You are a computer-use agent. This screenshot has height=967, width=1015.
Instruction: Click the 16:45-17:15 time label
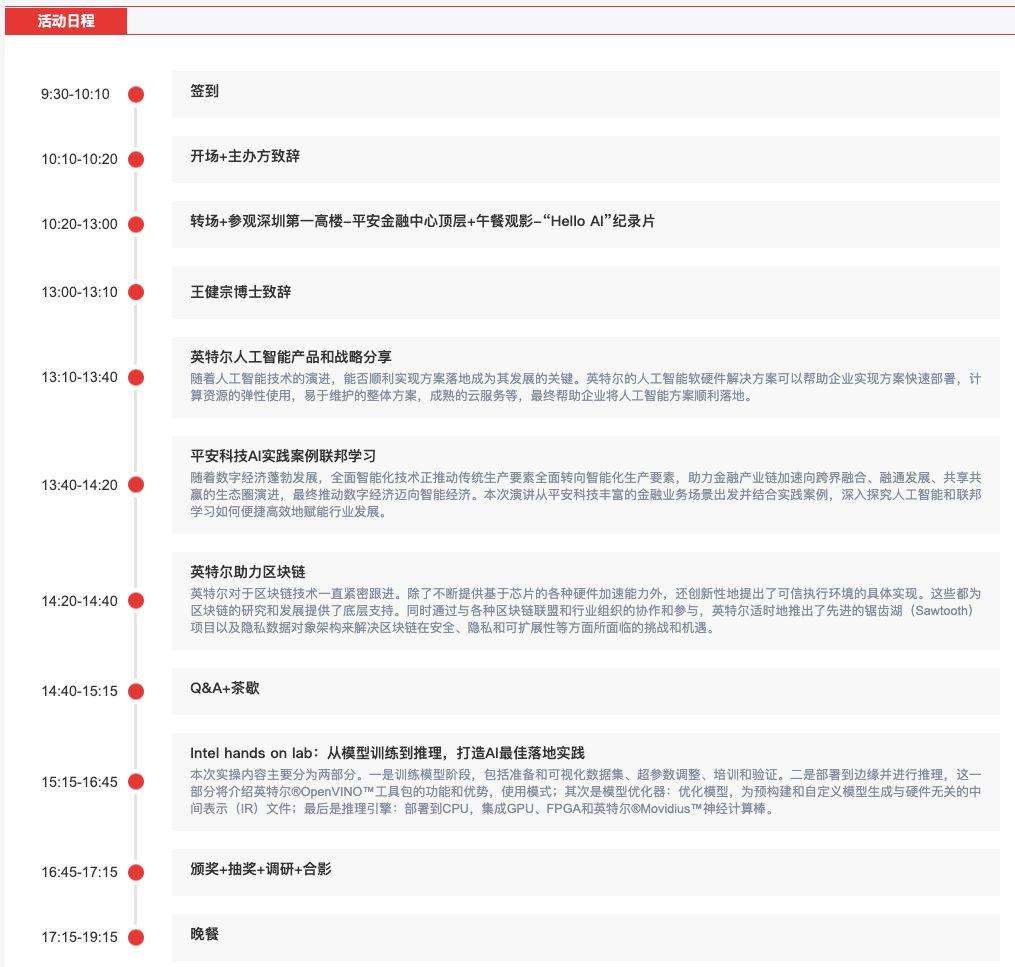tap(80, 873)
